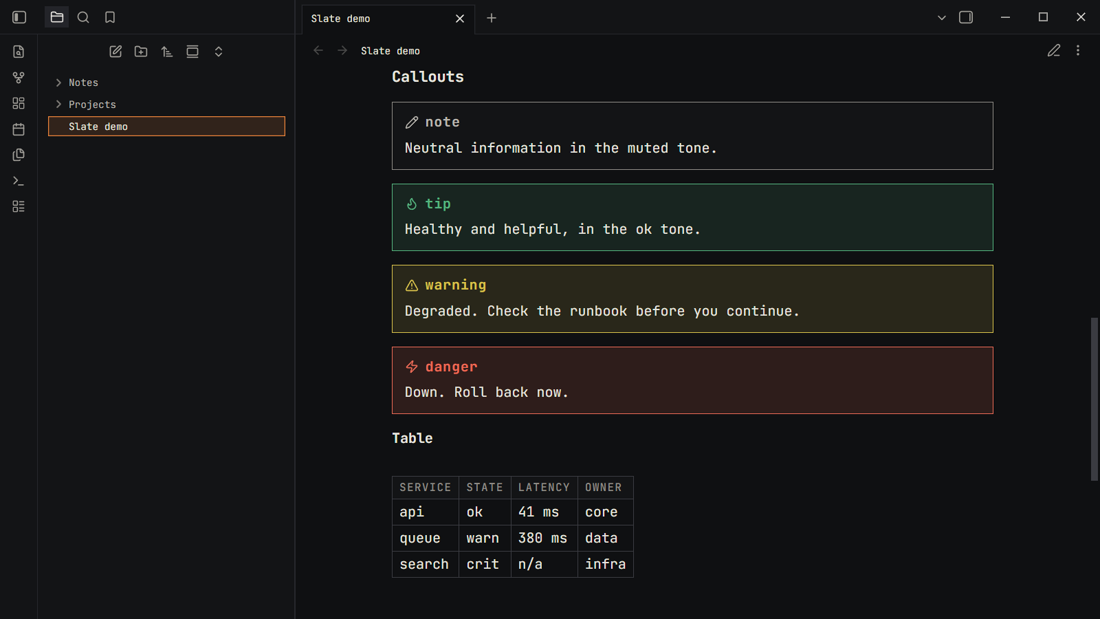Toggle the right sidebar panel
This screenshot has width=1100, height=619.
[x=966, y=18]
